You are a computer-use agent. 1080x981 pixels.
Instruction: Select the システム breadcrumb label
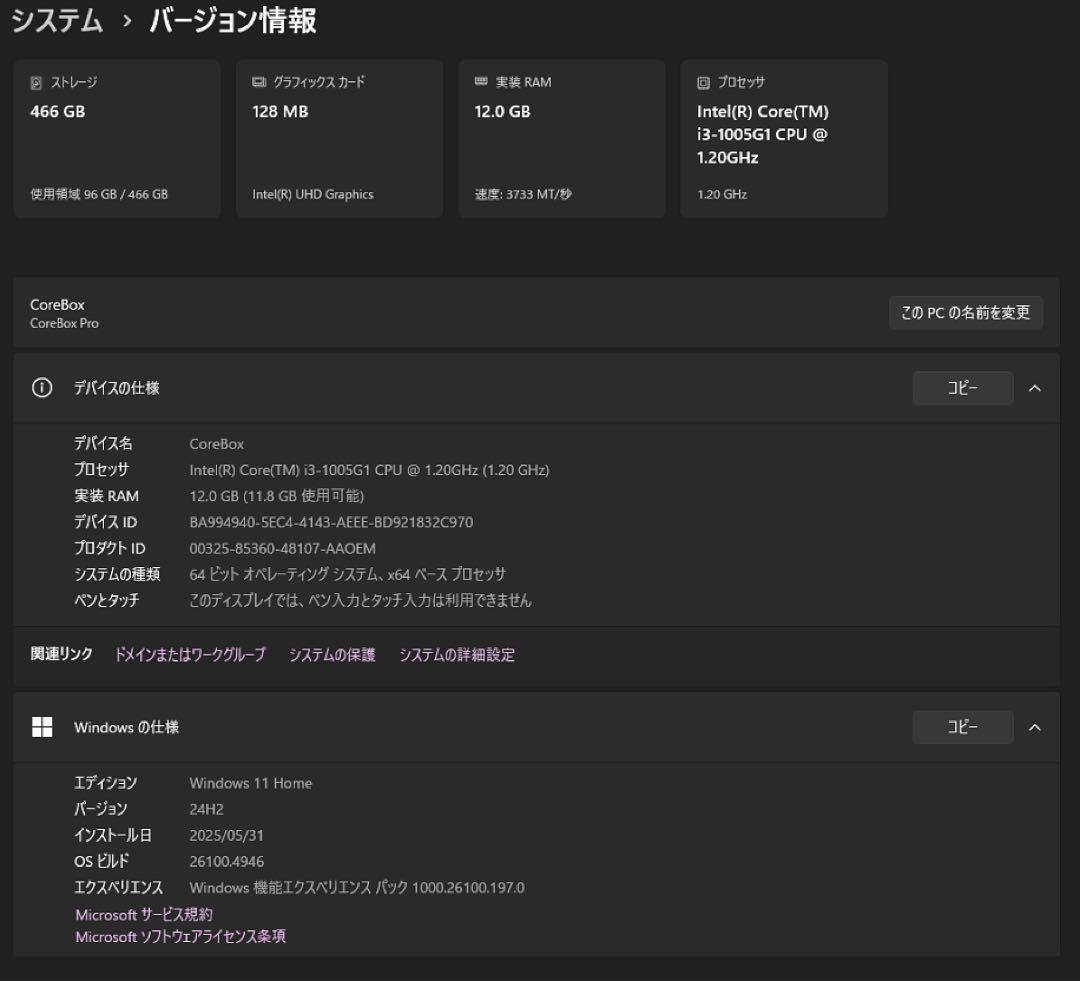pos(56,21)
